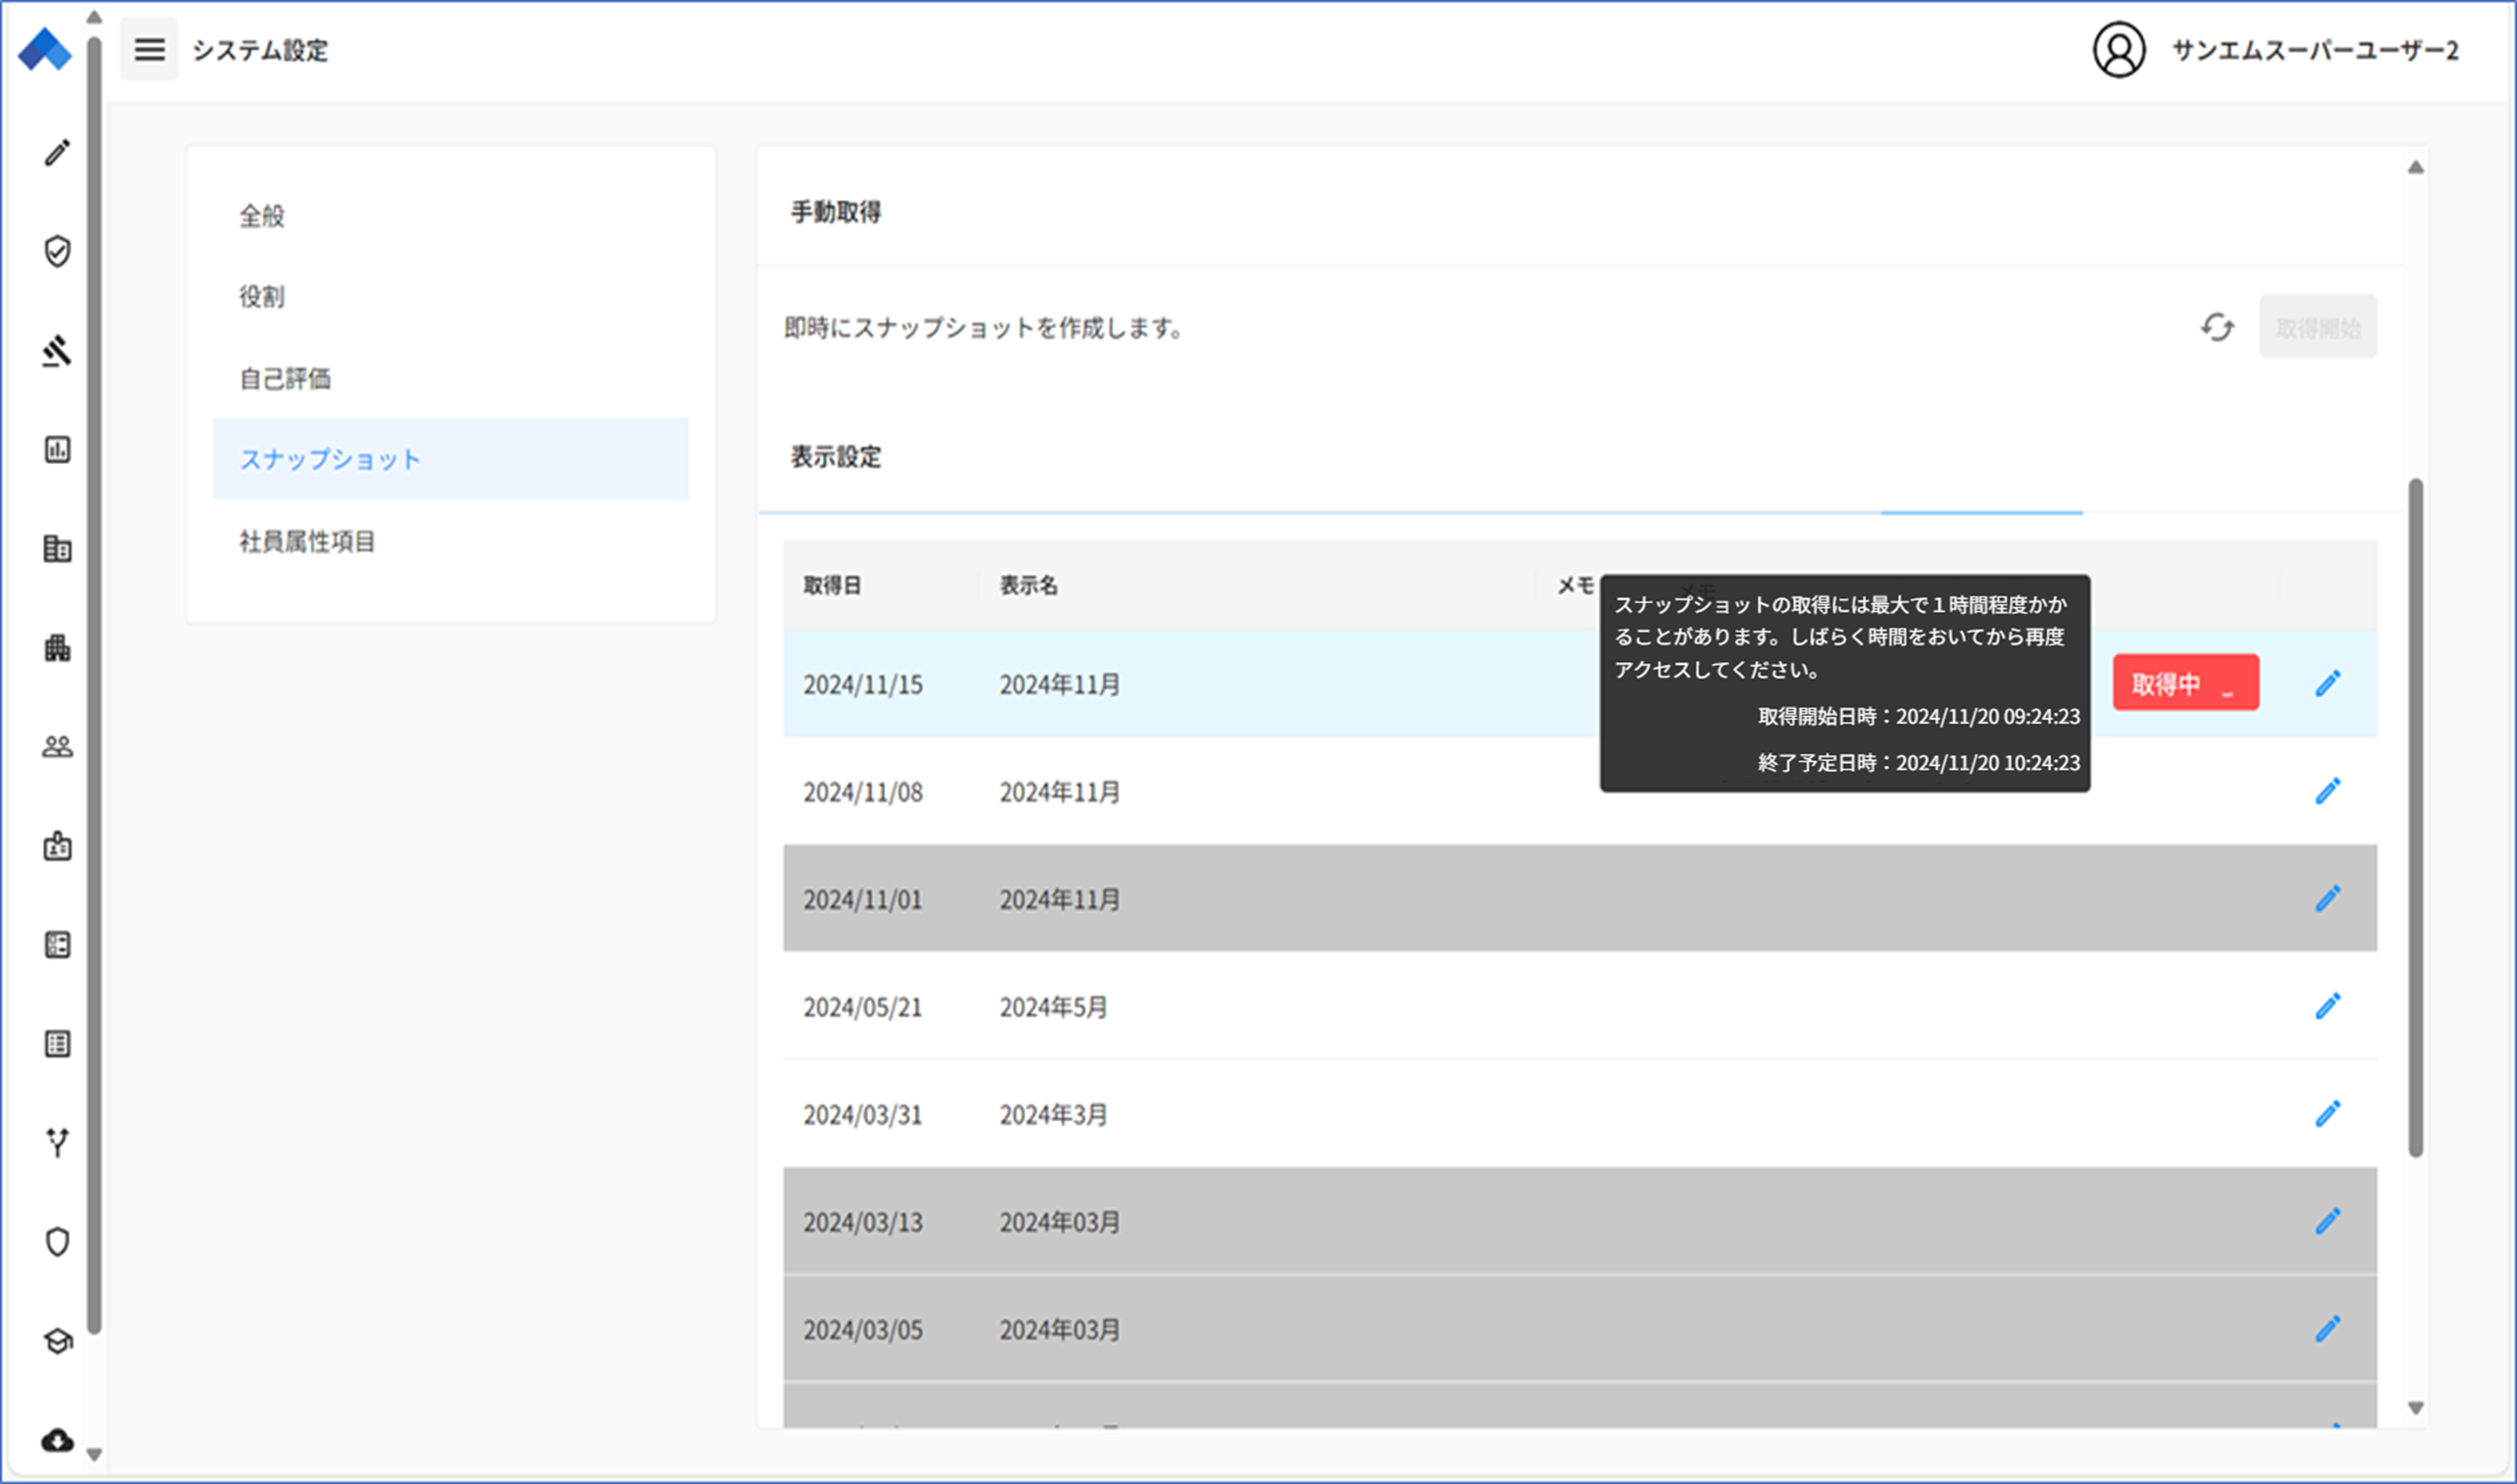This screenshot has width=2517, height=1484.
Task: Select 全般 in settings menu
Action: 450,215
